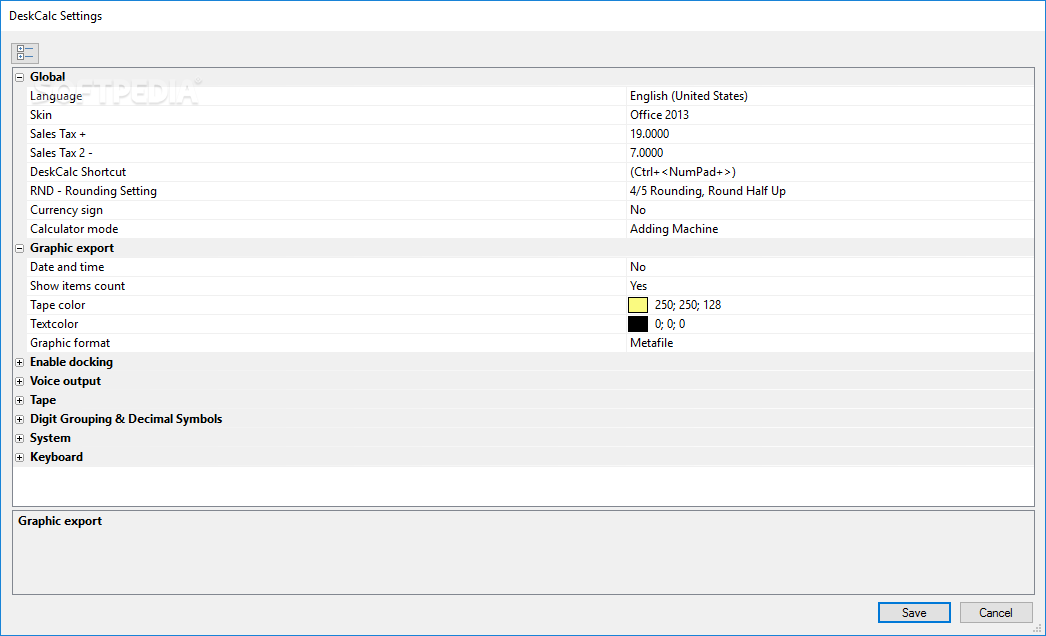Select the Sales Tax 2 - property label

61,153
